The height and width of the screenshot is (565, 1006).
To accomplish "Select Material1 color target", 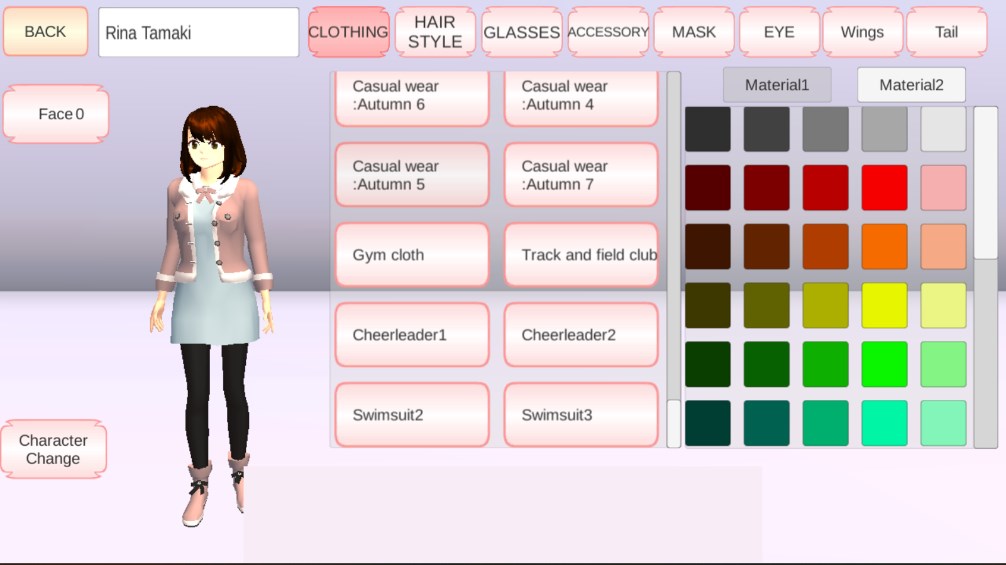I will (777, 85).
